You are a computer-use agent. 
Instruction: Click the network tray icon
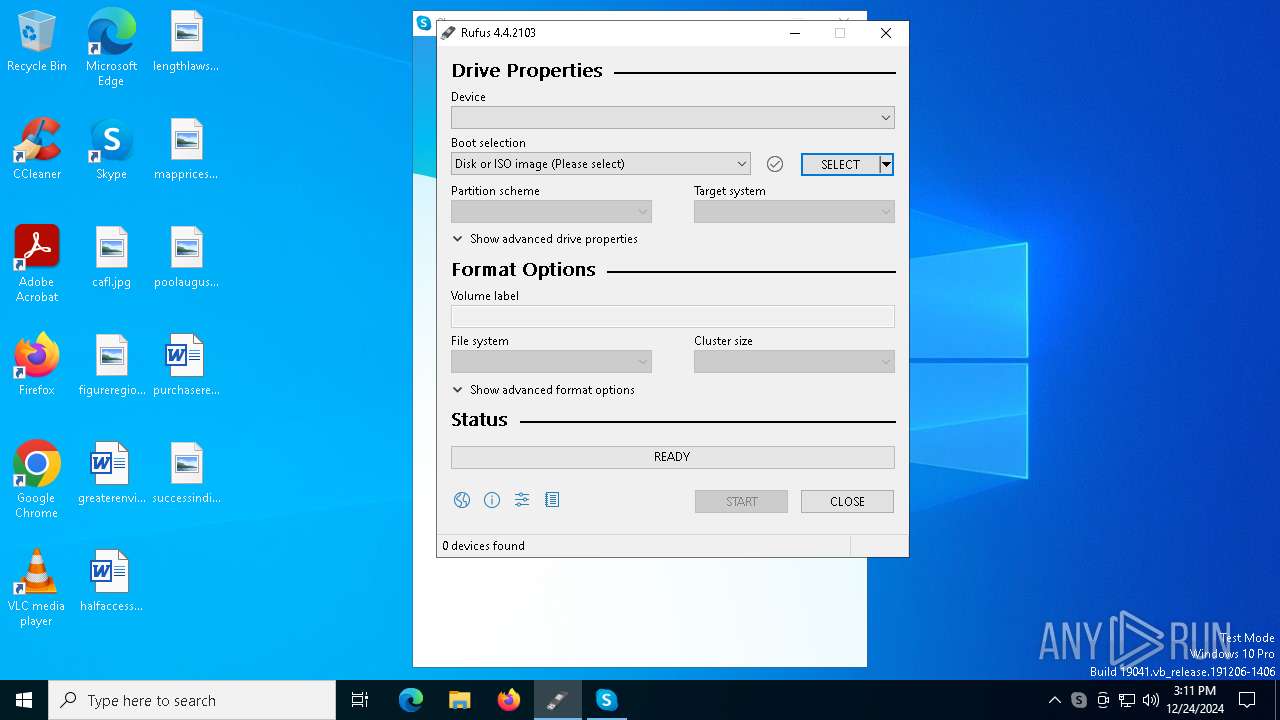click(x=1127, y=700)
